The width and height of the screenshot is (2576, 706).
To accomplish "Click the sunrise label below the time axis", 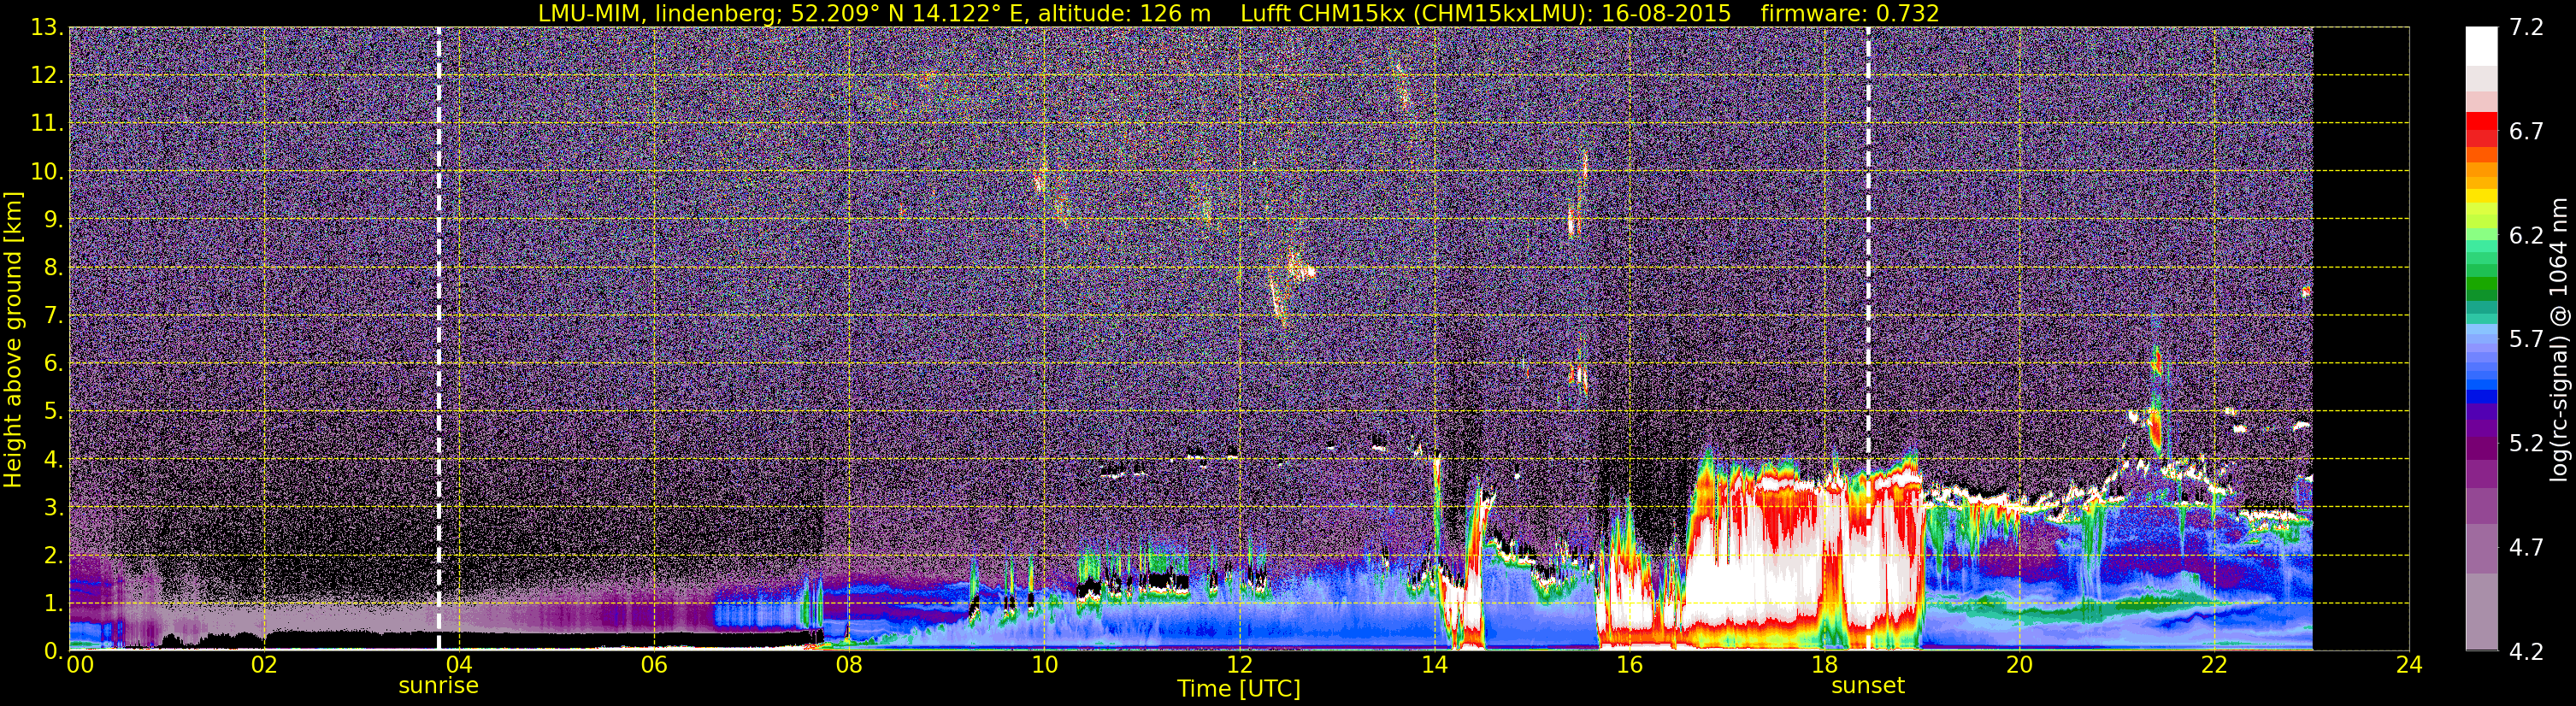I will click(x=438, y=686).
